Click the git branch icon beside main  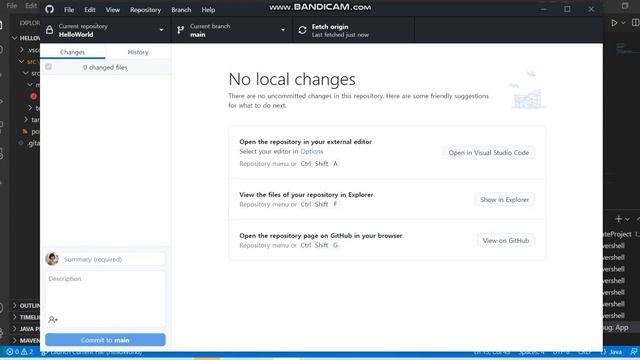coord(180,30)
